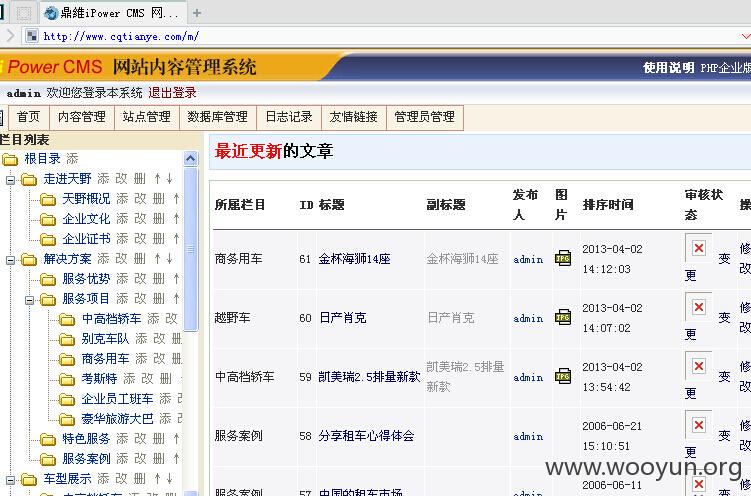Viewport: 751px width, 496px height.
Task: Click 添 next to 服务优势
Action: coord(122,279)
